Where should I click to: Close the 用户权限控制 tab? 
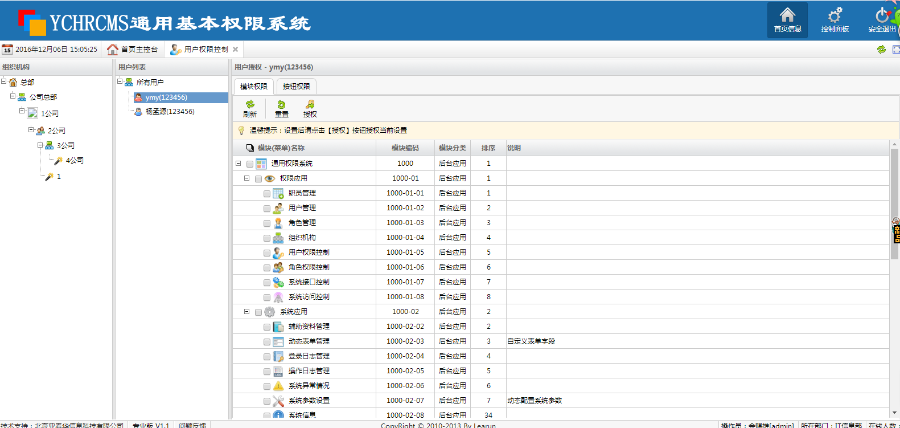tap(237, 49)
